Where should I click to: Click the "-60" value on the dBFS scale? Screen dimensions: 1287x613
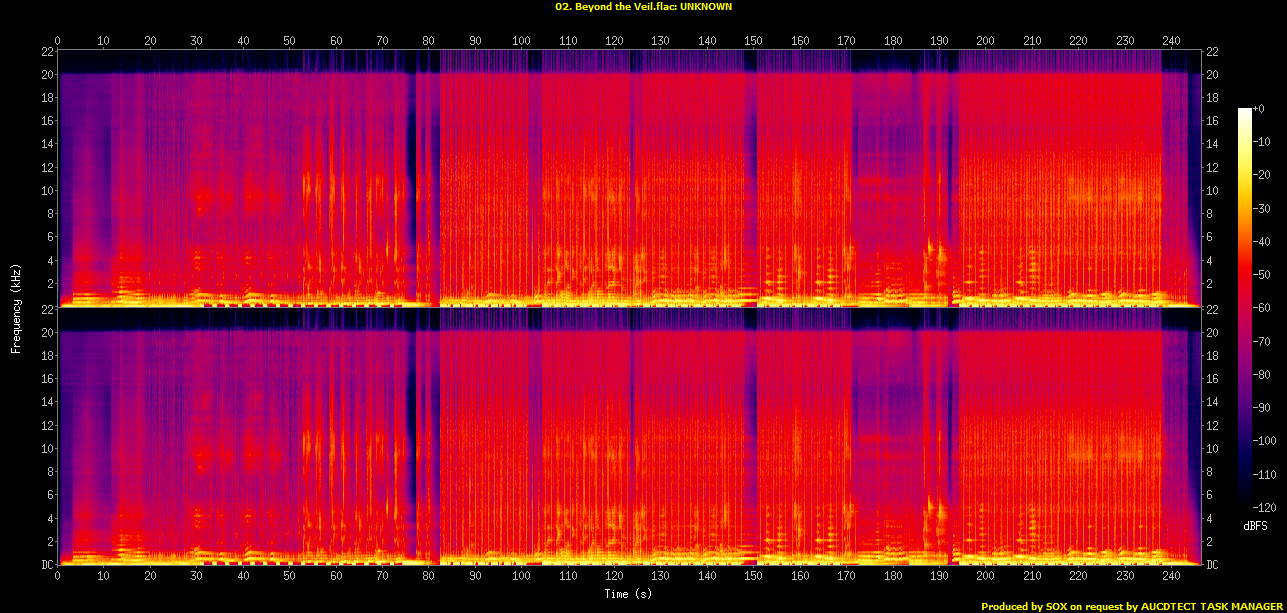tap(1264, 308)
